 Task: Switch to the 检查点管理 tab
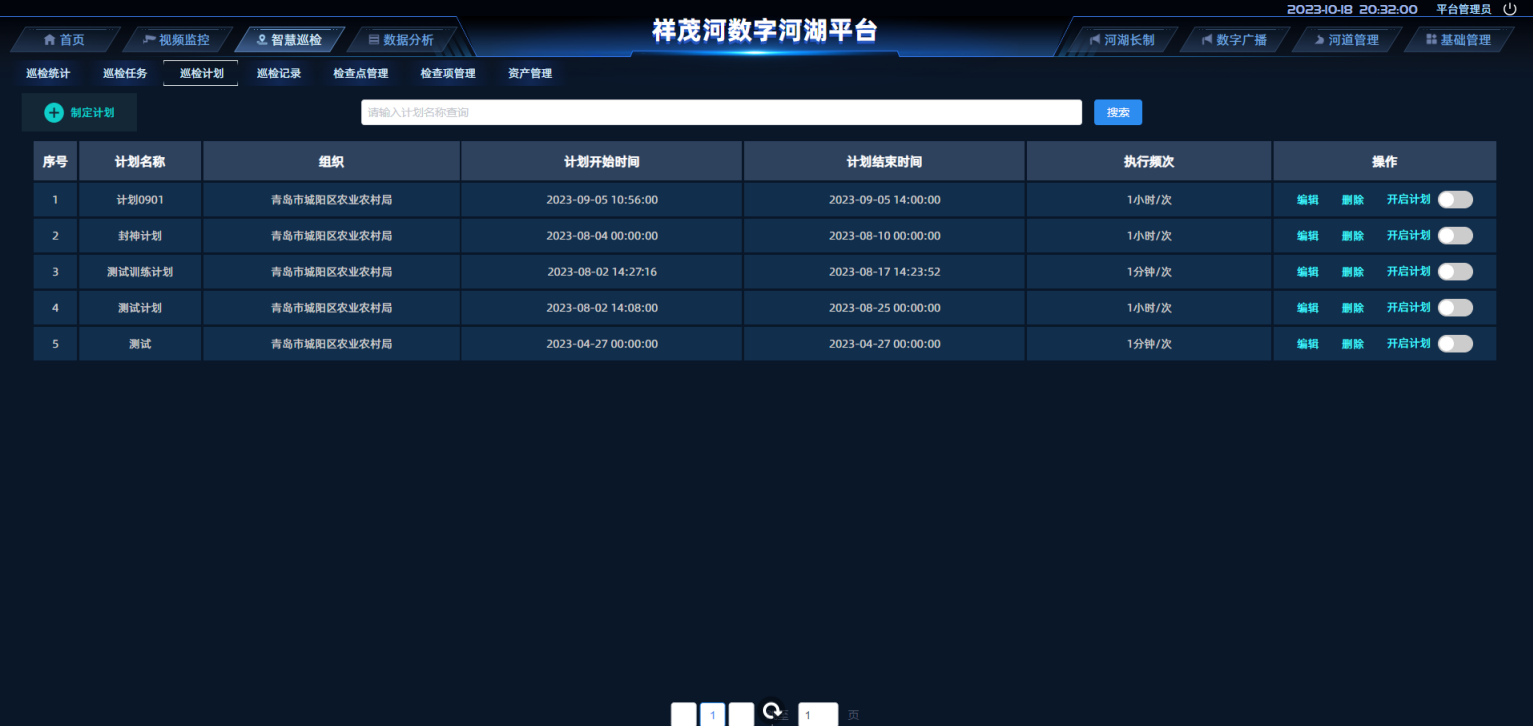(360, 74)
